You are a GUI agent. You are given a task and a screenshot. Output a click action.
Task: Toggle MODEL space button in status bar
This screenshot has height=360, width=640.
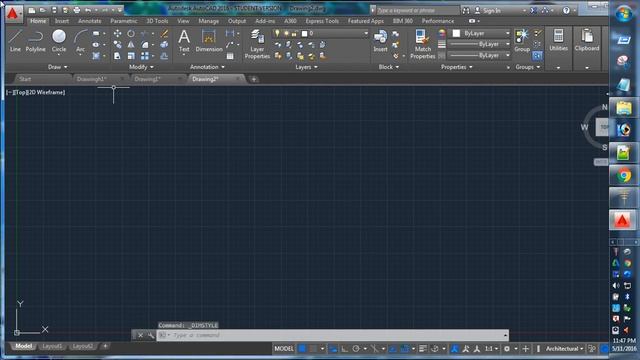[284, 349]
